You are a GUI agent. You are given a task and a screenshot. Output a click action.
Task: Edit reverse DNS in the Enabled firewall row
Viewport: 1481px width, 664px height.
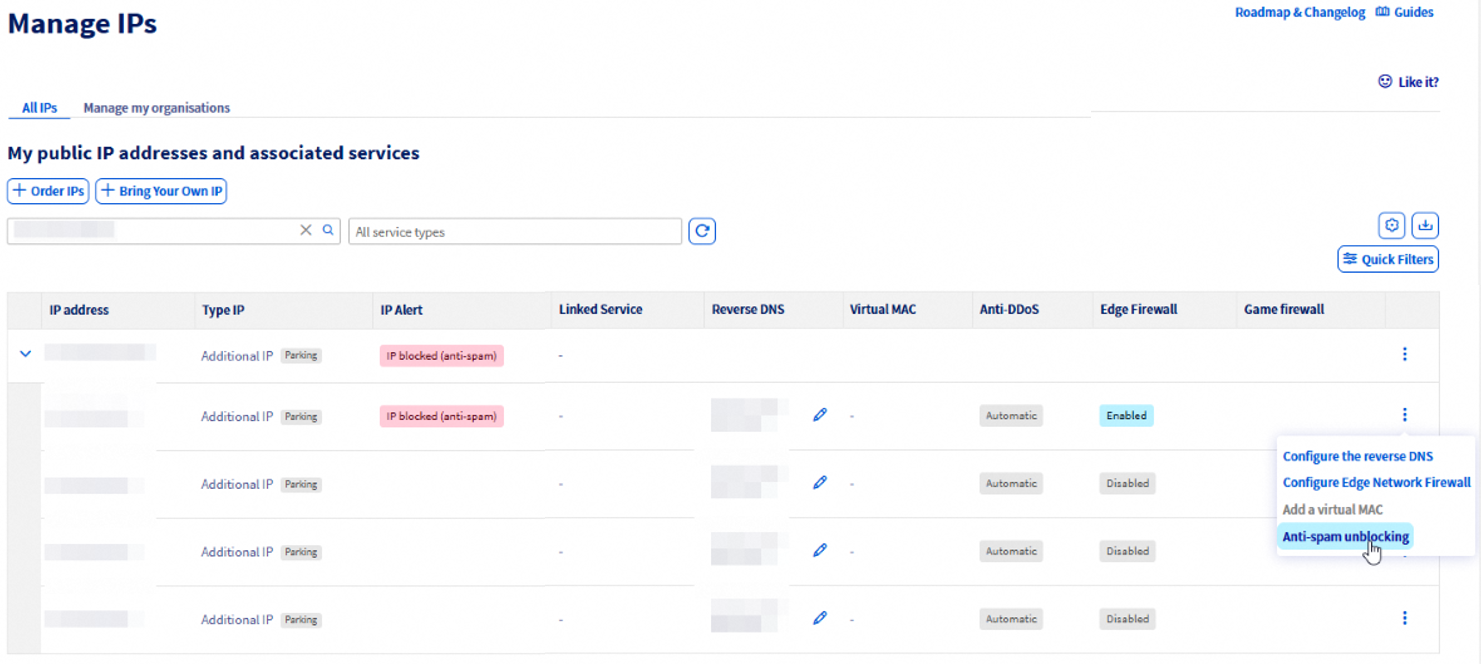click(820, 415)
